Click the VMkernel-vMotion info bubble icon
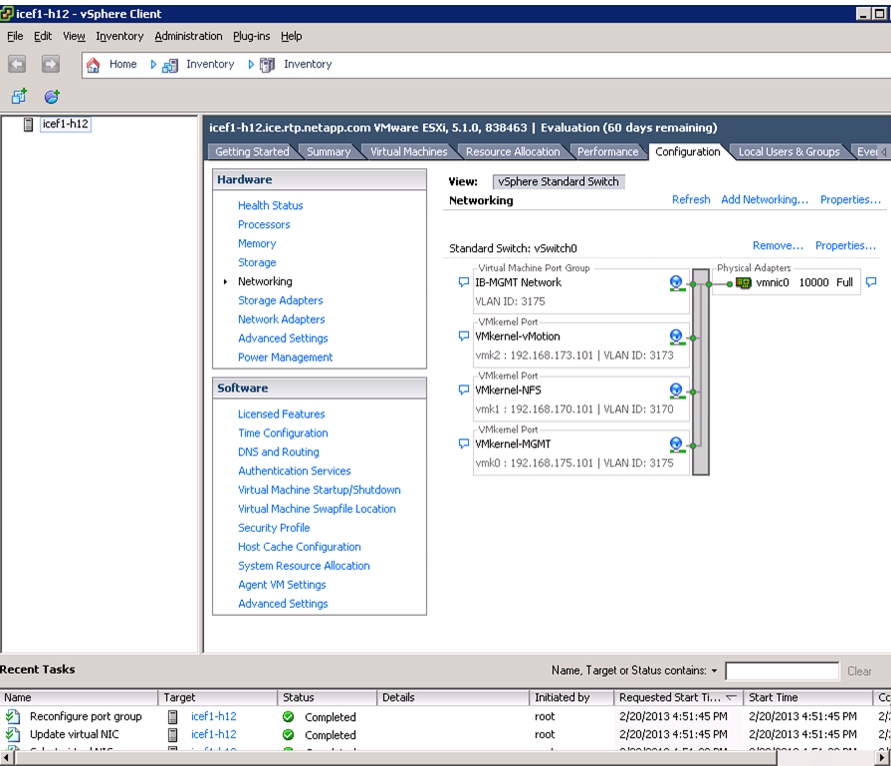The width and height of the screenshot is (891, 766). 464,336
